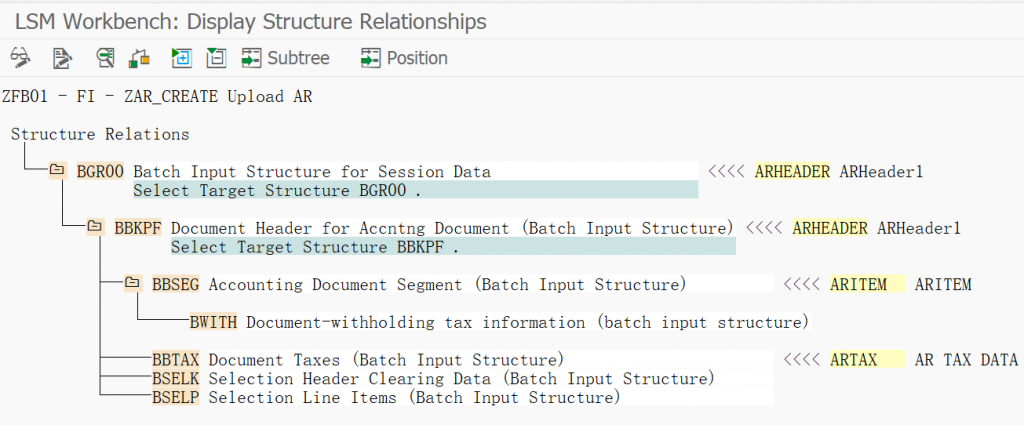Image resolution: width=1024 pixels, height=425 pixels.
Task: Click the collapse all nodes icon
Action: coord(215,58)
